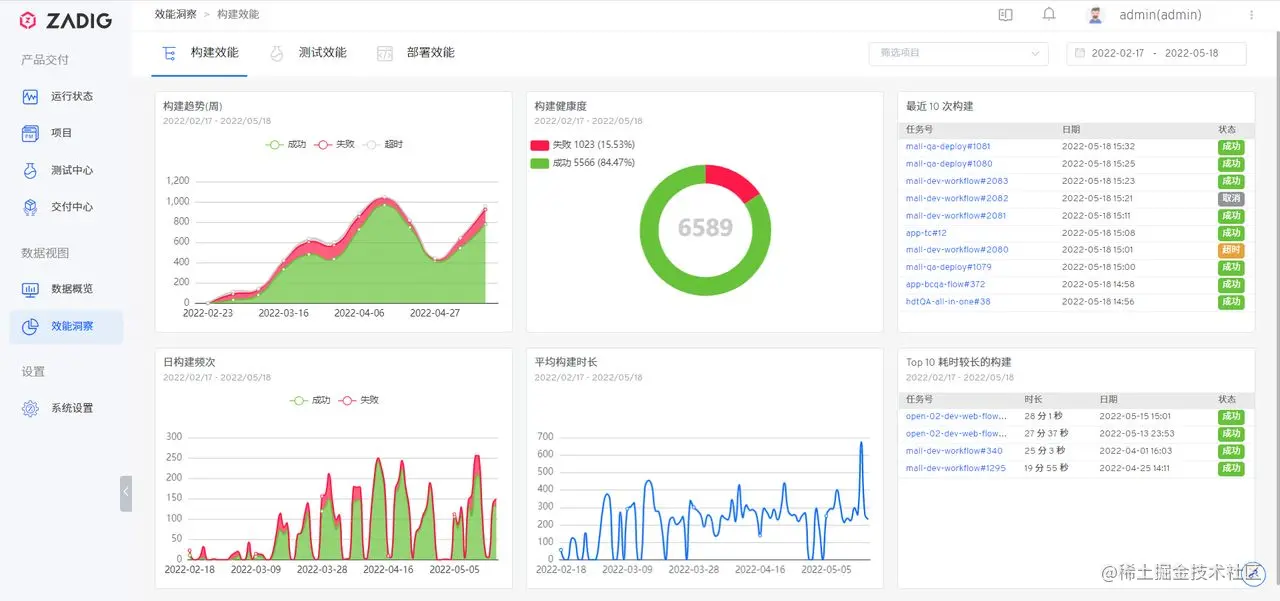Open build with duration 27 分 37 秒
This screenshot has height=601, width=1280.
point(956,433)
